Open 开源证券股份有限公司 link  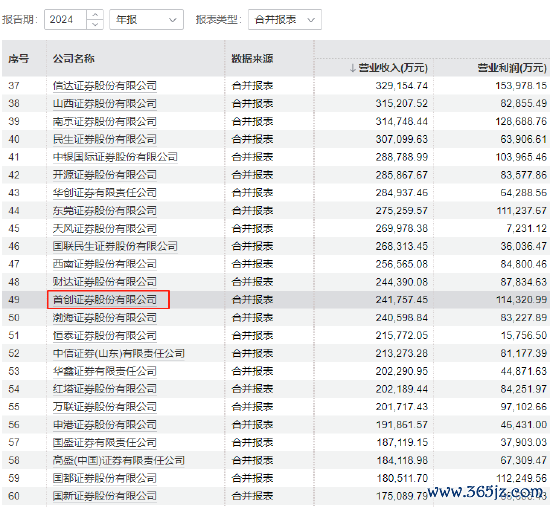[105, 175]
